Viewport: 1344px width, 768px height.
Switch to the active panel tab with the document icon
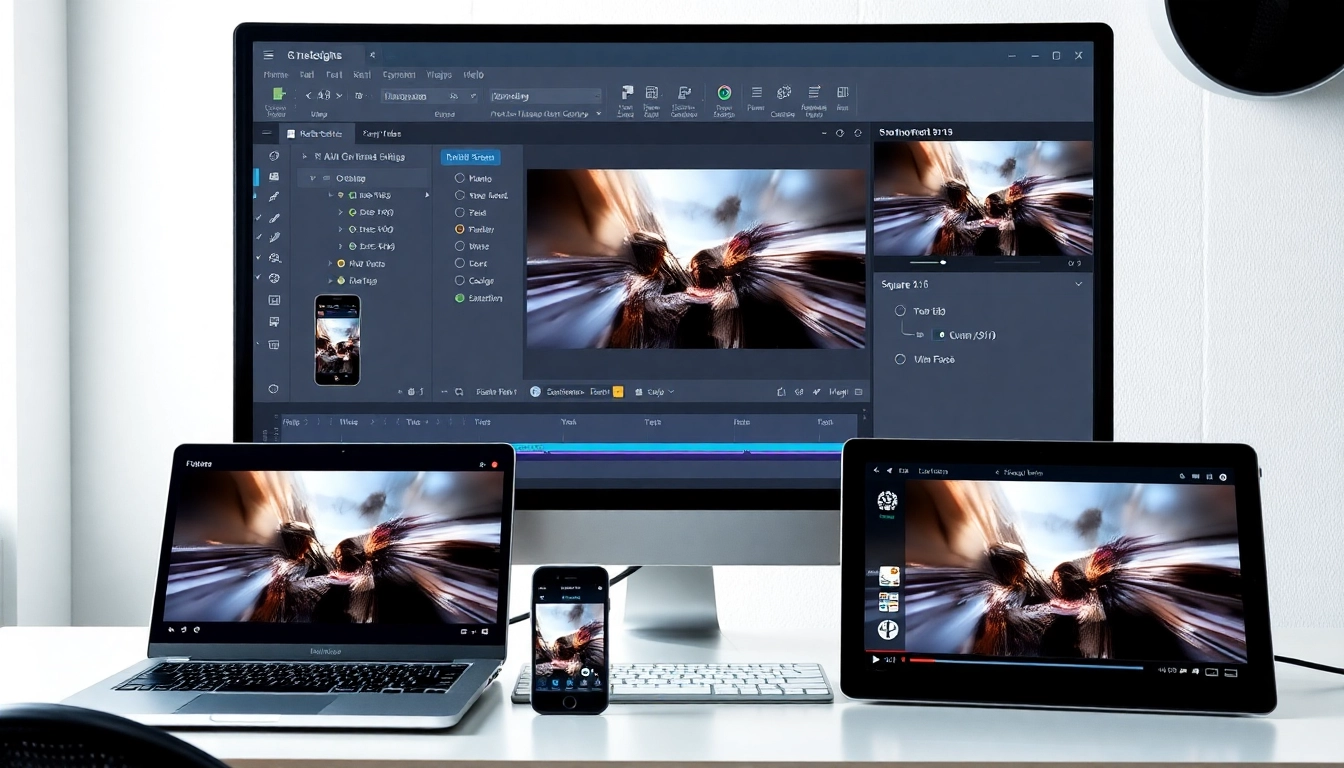[315, 133]
